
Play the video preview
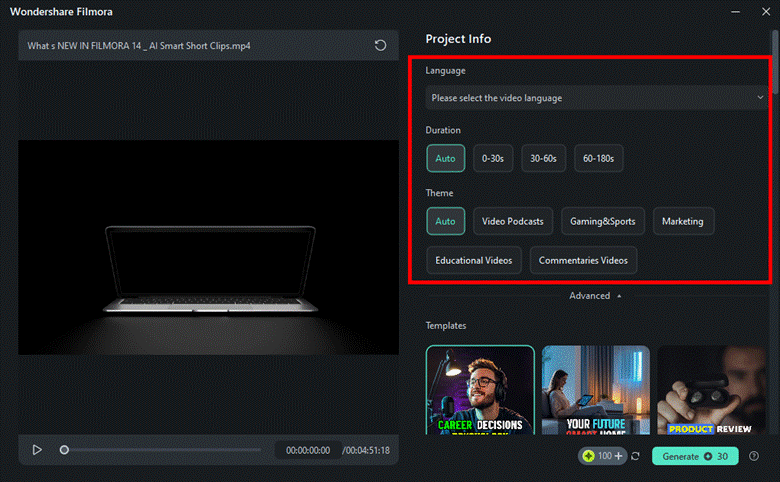tap(37, 450)
